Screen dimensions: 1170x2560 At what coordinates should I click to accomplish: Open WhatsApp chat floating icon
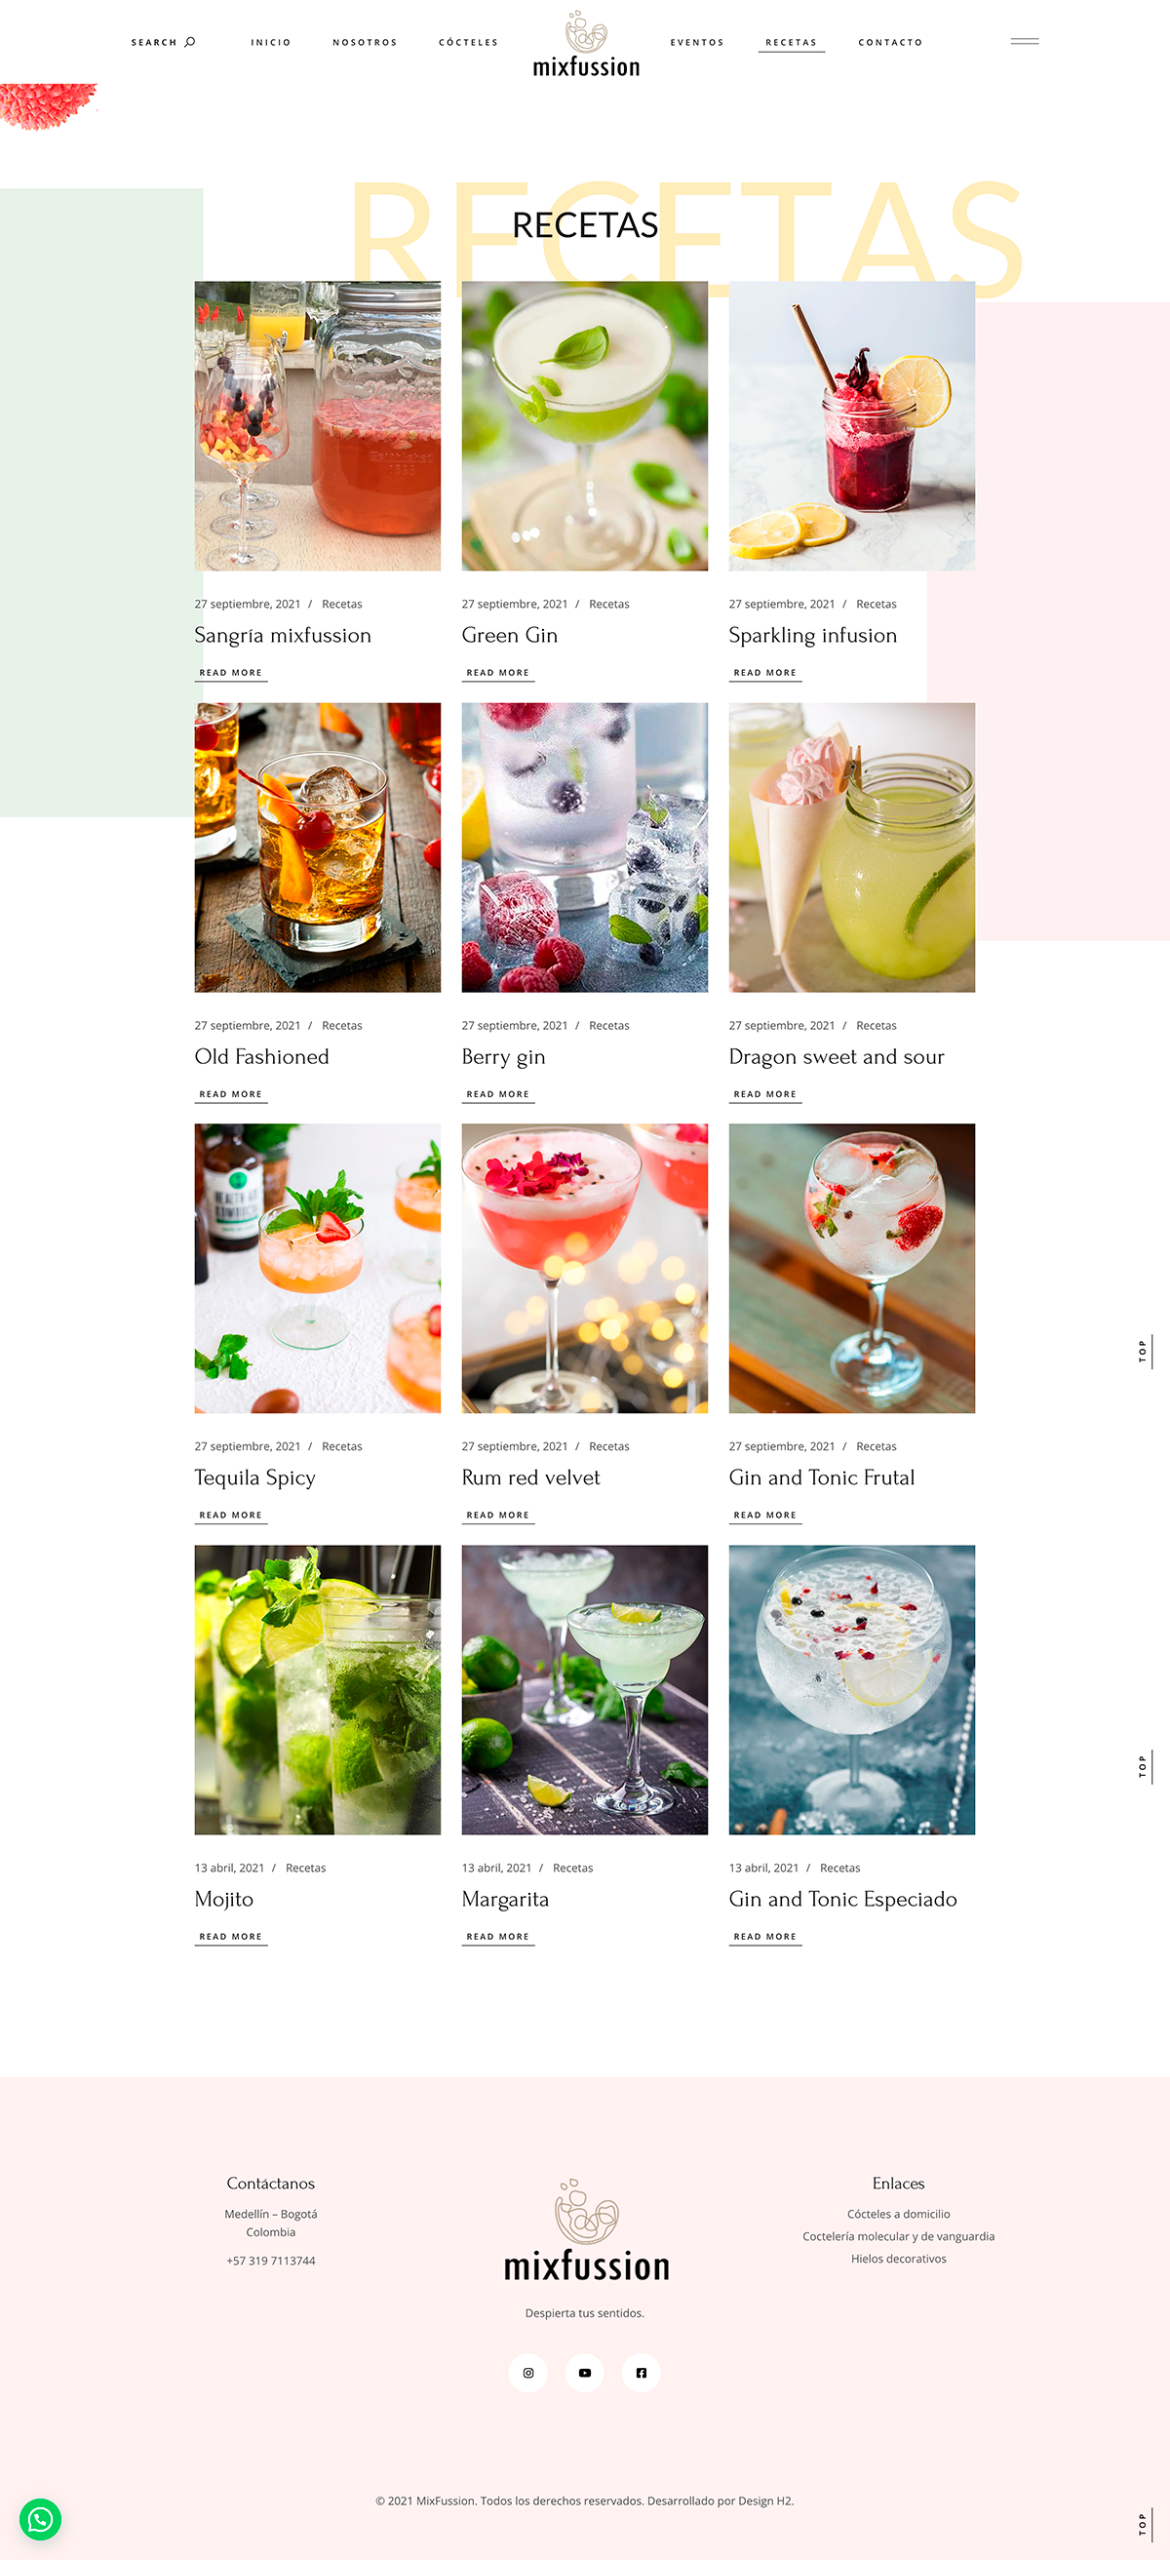click(40, 2518)
